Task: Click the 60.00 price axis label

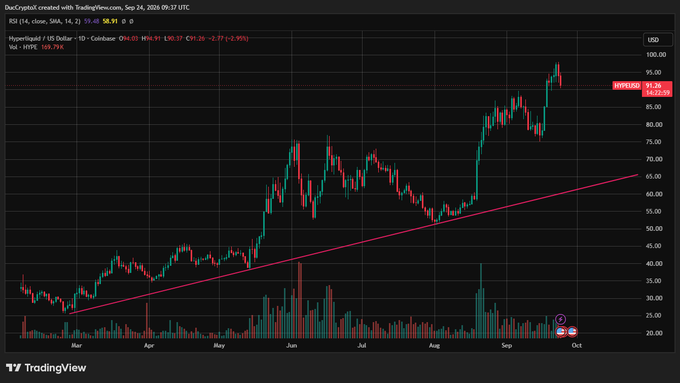Action: 654,194
